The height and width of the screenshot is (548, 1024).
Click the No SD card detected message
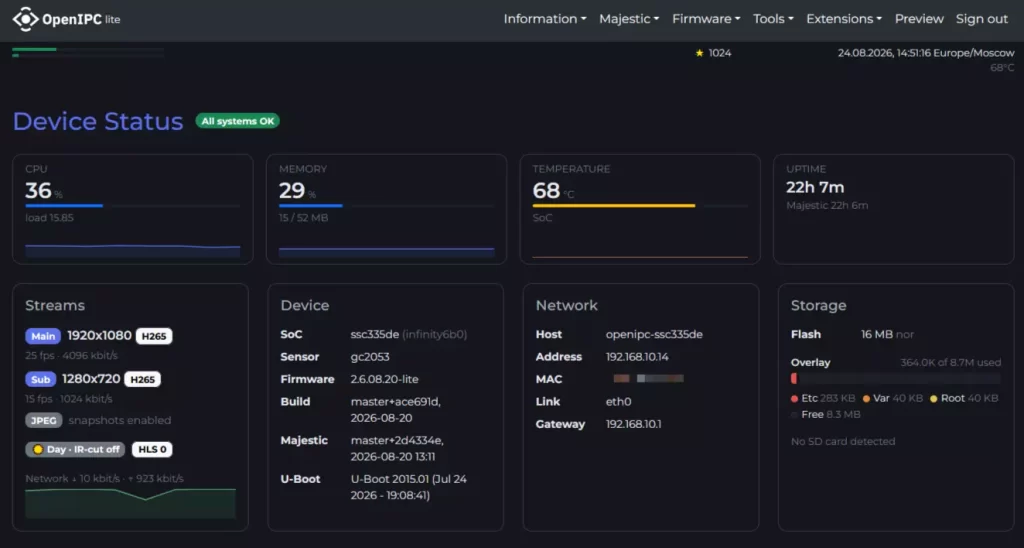tap(843, 442)
